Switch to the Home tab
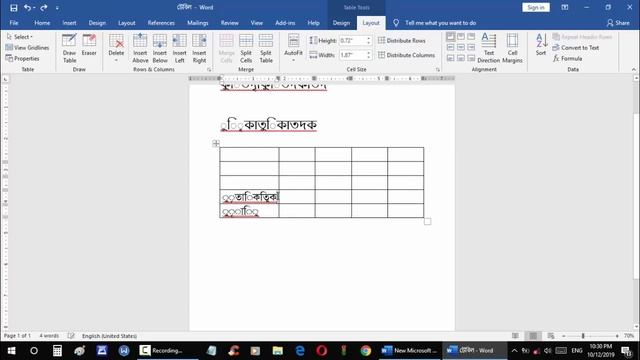This screenshot has height=360, width=640. click(x=42, y=23)
